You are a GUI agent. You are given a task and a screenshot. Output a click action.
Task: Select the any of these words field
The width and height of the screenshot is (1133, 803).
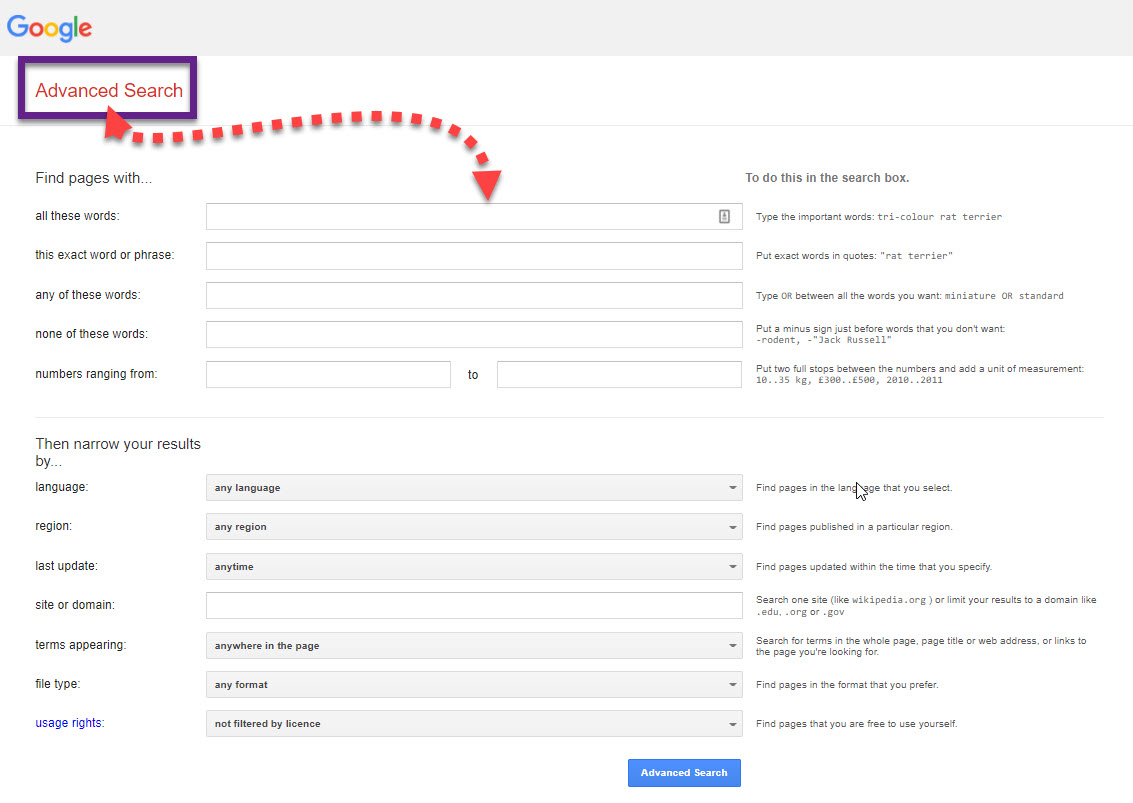(x=473, y=295)
